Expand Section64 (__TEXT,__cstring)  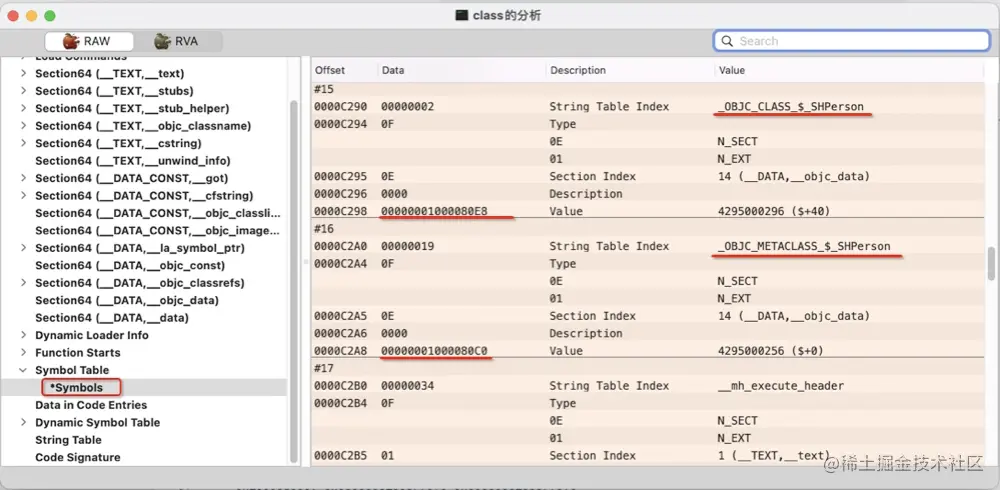click(24, 143)
